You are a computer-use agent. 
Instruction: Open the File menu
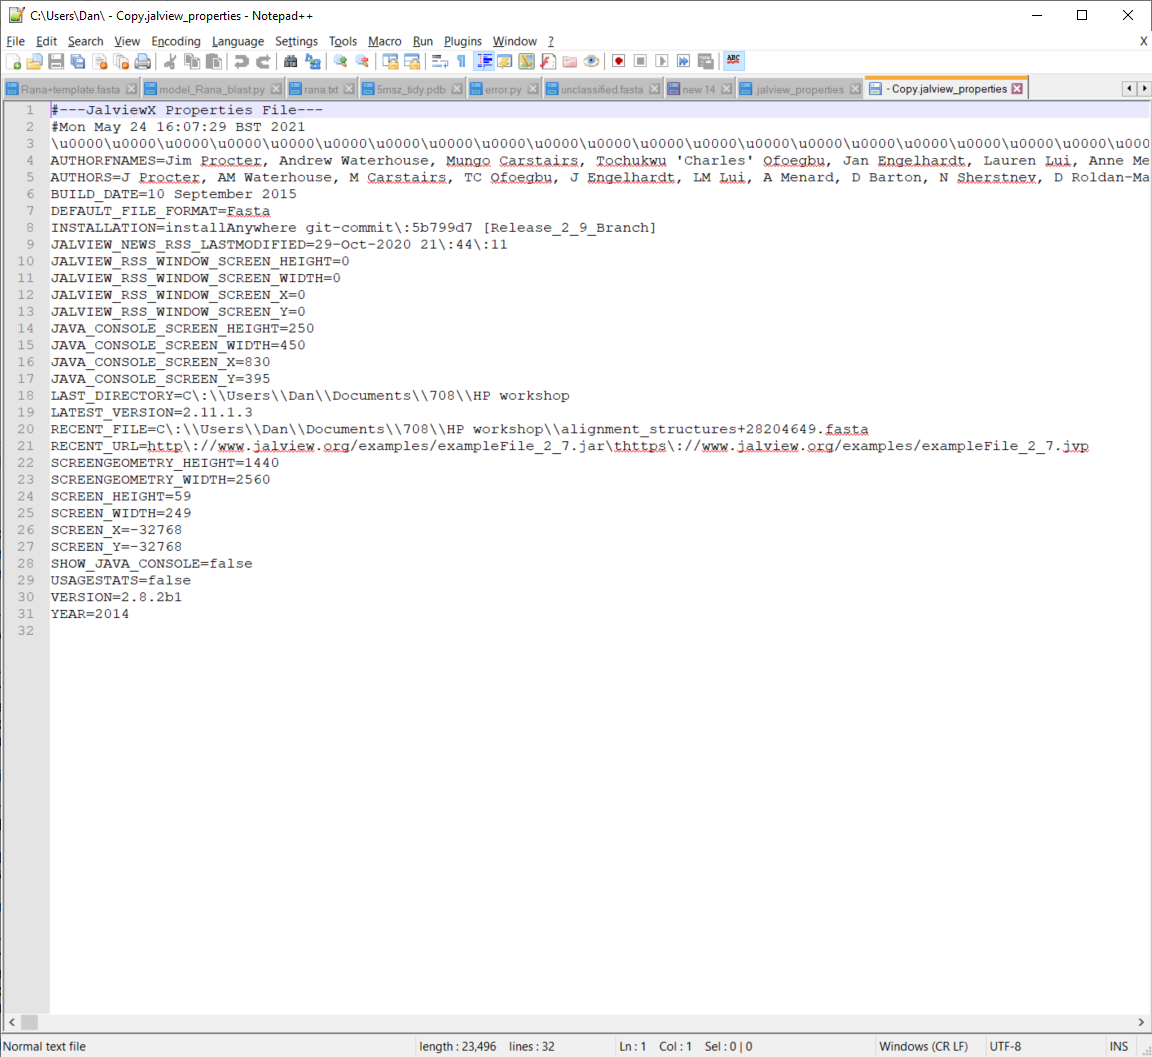(x=15, y=41)
